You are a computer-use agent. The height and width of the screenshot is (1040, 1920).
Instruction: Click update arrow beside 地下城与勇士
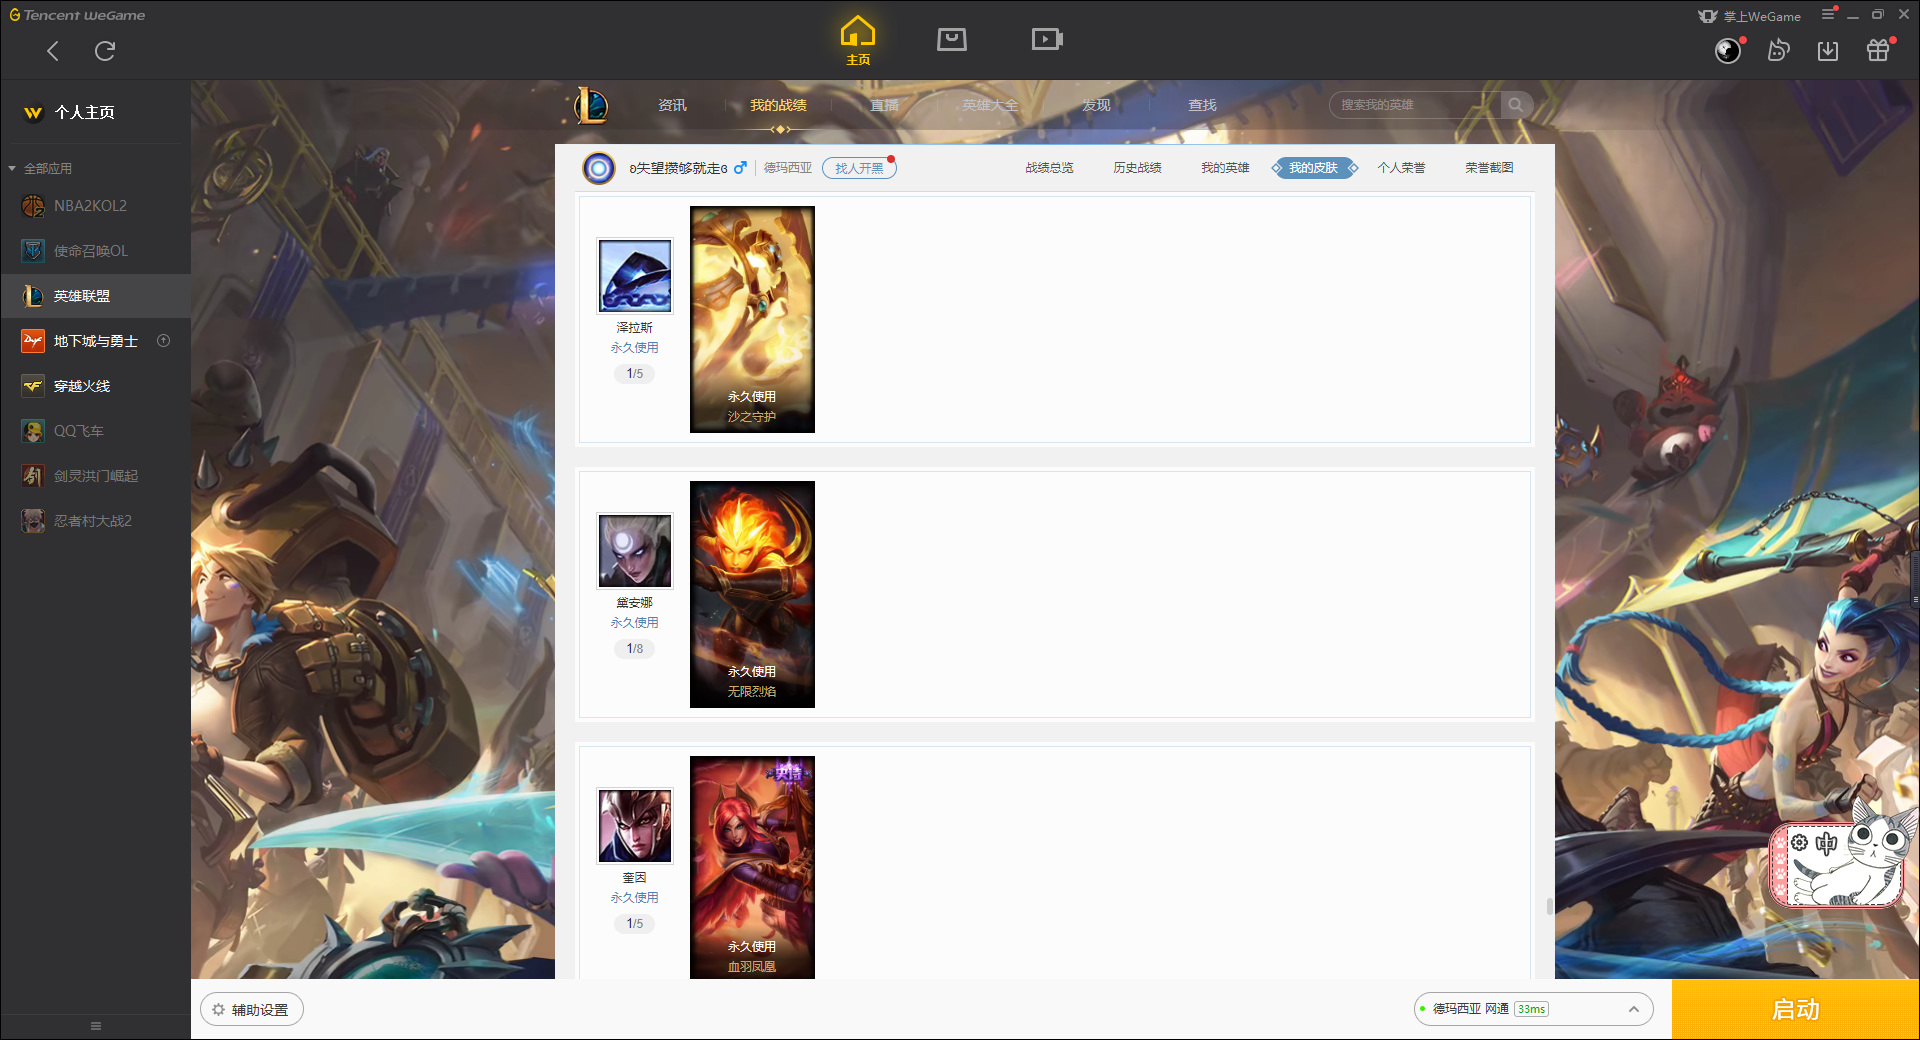pos(164,341)
